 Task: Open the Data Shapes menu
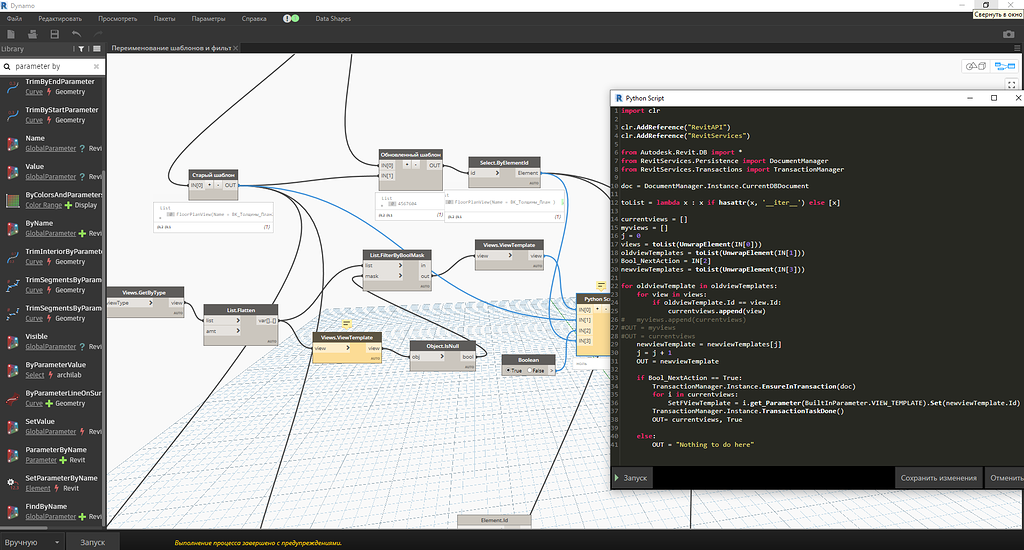coord(334,19)
